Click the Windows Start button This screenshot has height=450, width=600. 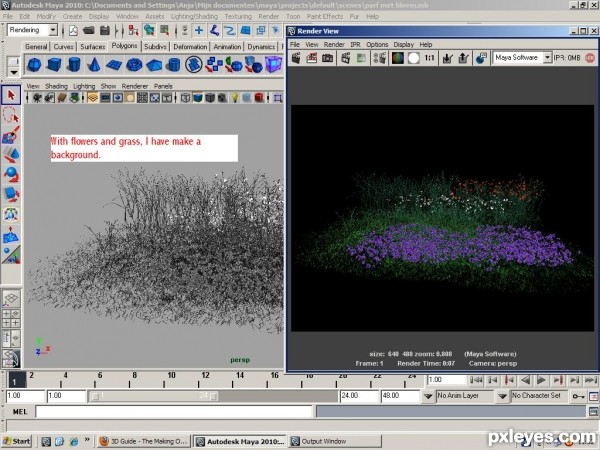(17, 441)
